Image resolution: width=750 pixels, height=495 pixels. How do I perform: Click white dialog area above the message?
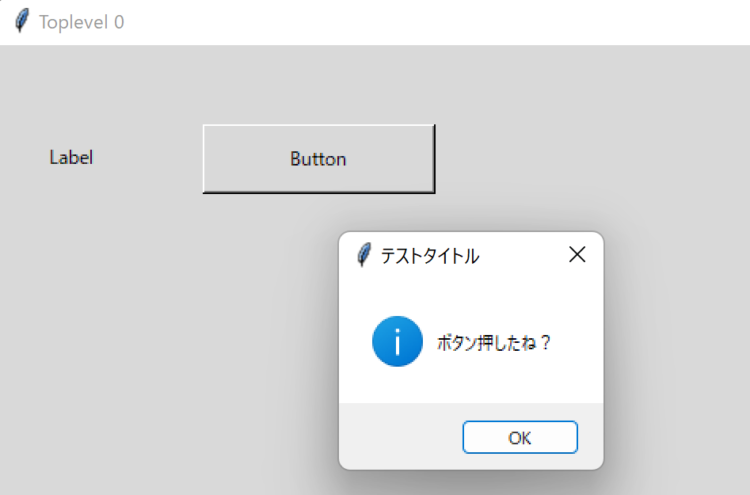[471, 294]
